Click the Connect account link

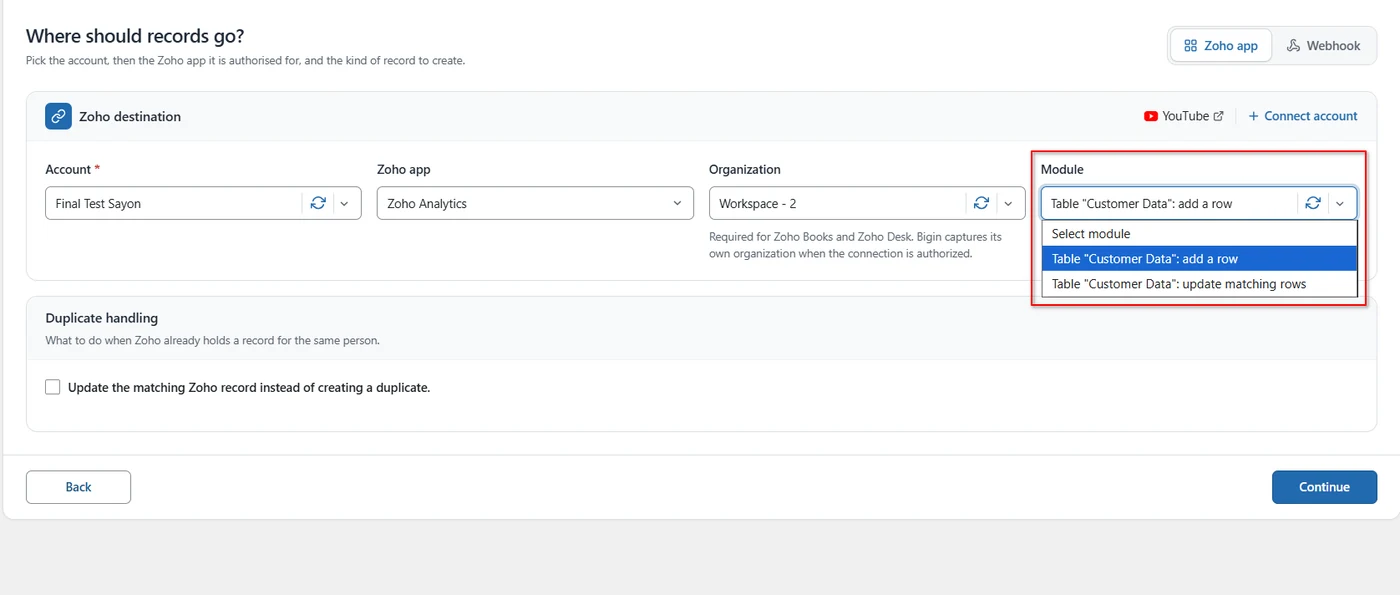1303,116
